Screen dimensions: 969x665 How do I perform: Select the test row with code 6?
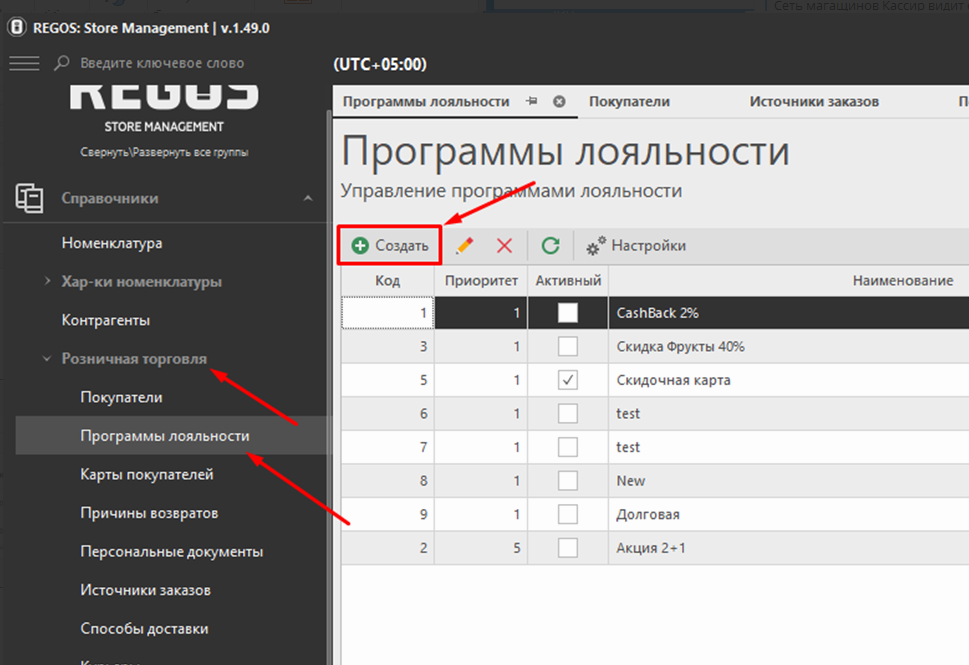click(x=628, y=413)
